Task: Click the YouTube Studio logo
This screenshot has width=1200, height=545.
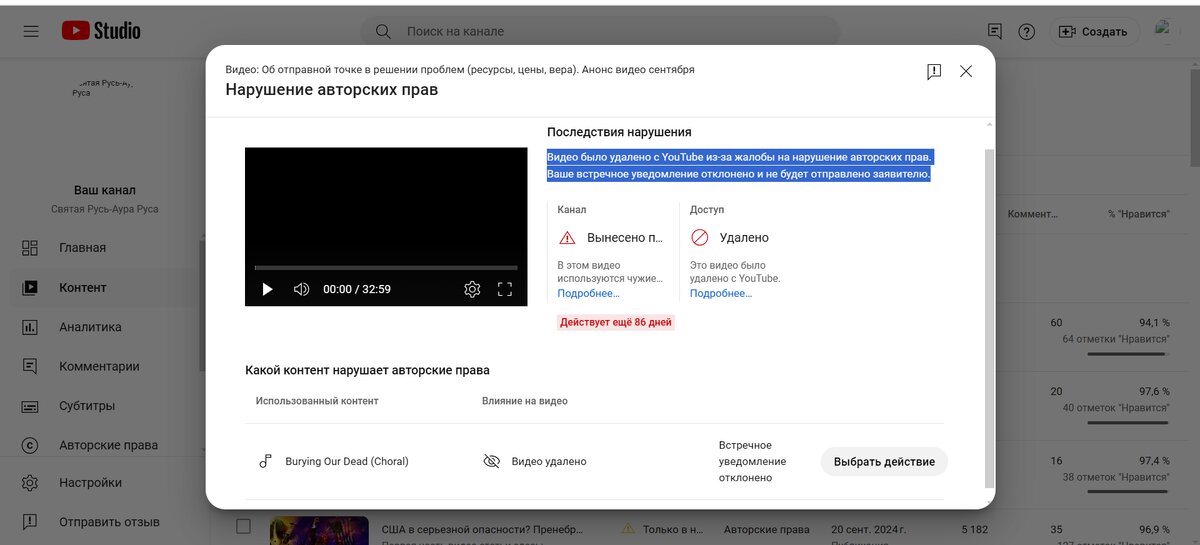Action: 101,31
